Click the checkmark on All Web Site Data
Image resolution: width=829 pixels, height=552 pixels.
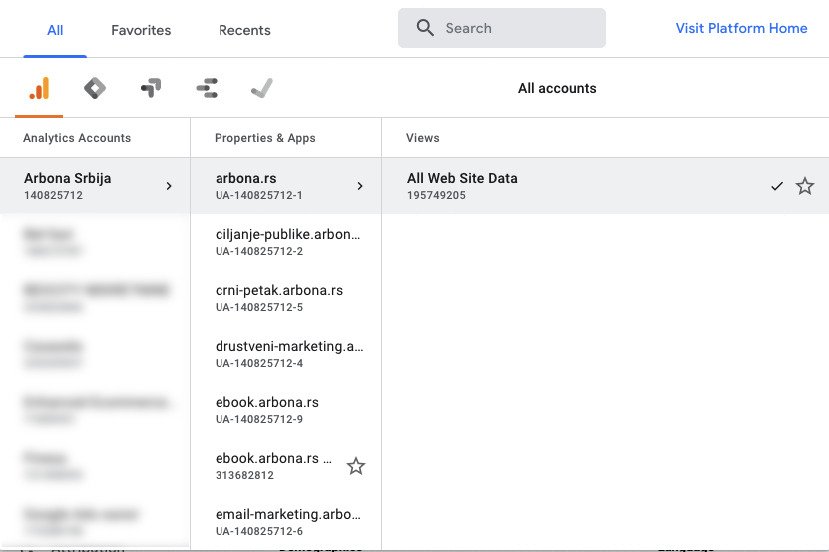tap(777, 186)
